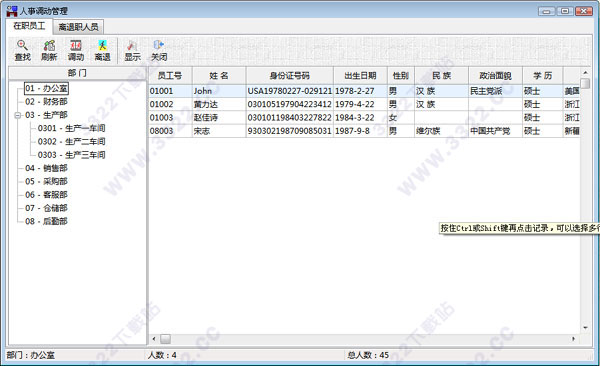
Task: Sort by 政治面貌 column header
Action: pyautogui.click(x=496, y=75)
